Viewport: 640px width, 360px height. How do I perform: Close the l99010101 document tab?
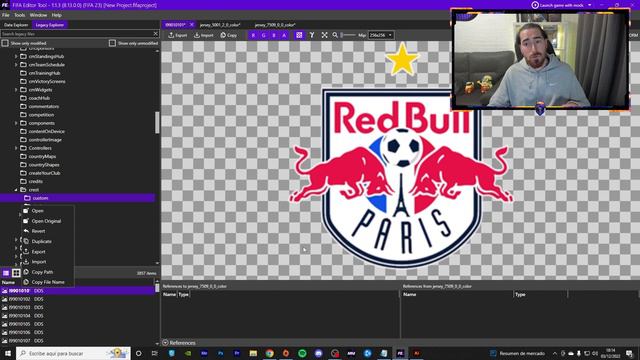(x=191, y=25)
